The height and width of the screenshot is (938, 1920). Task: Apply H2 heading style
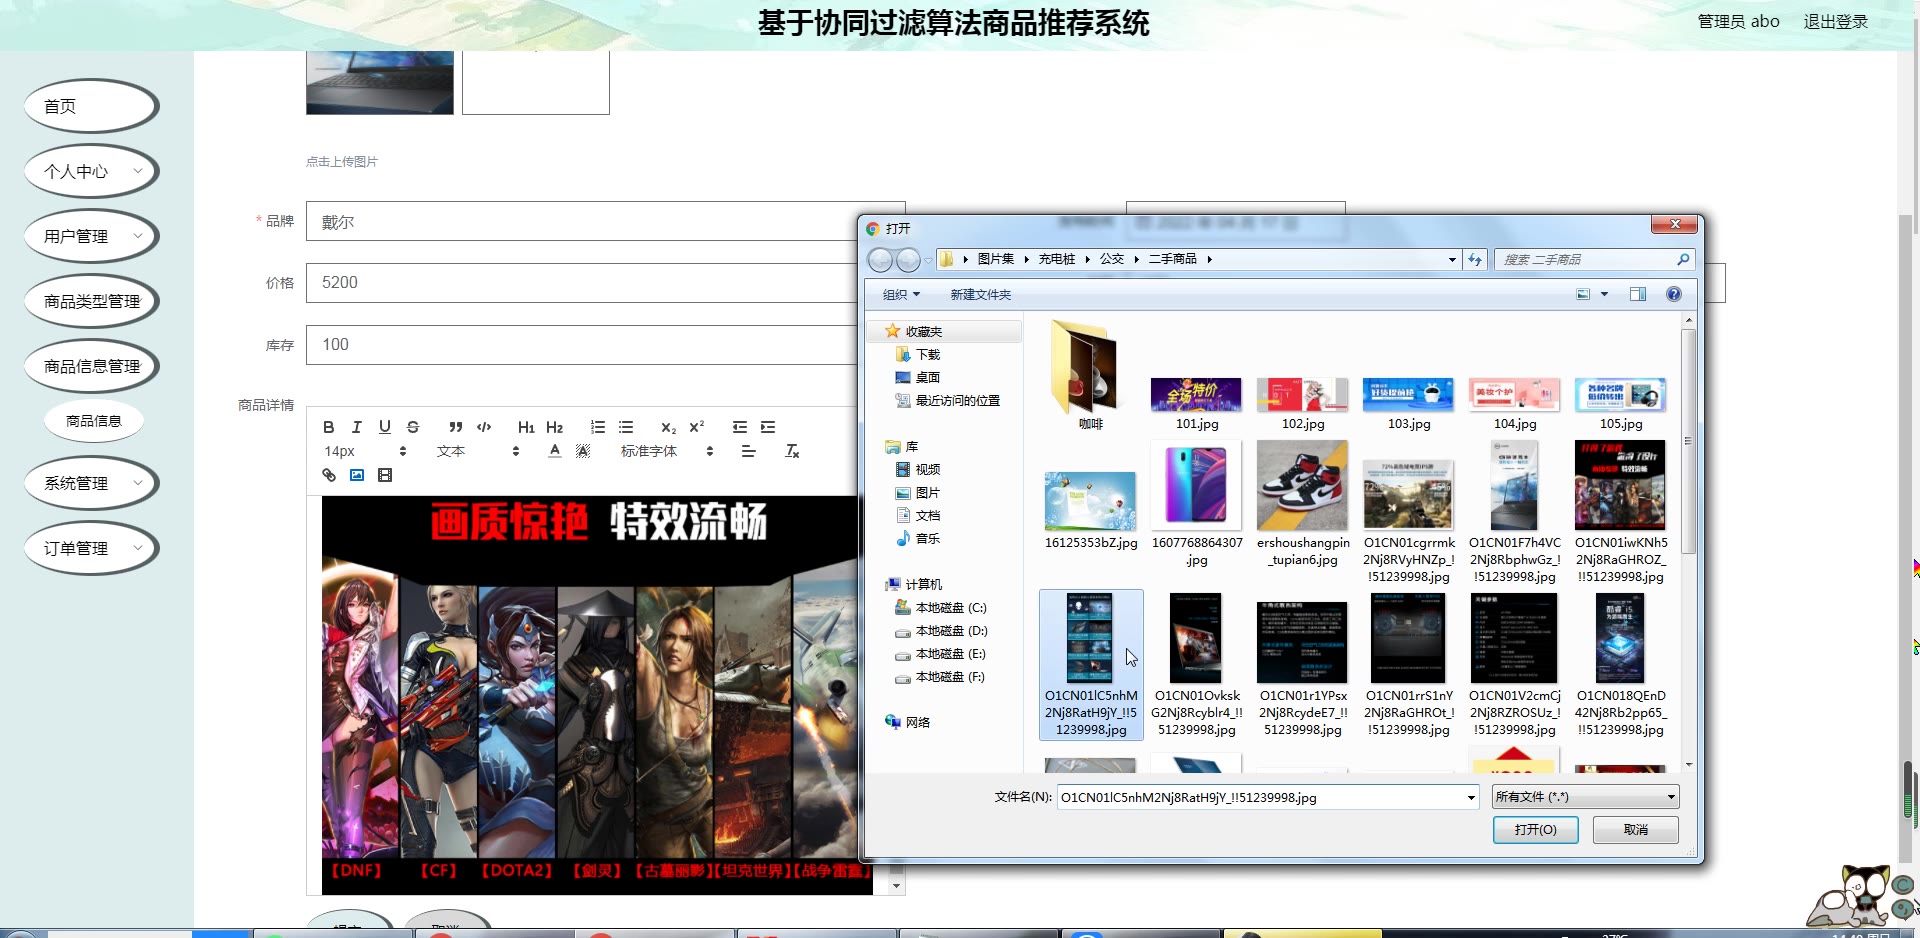tap(555, 427)
